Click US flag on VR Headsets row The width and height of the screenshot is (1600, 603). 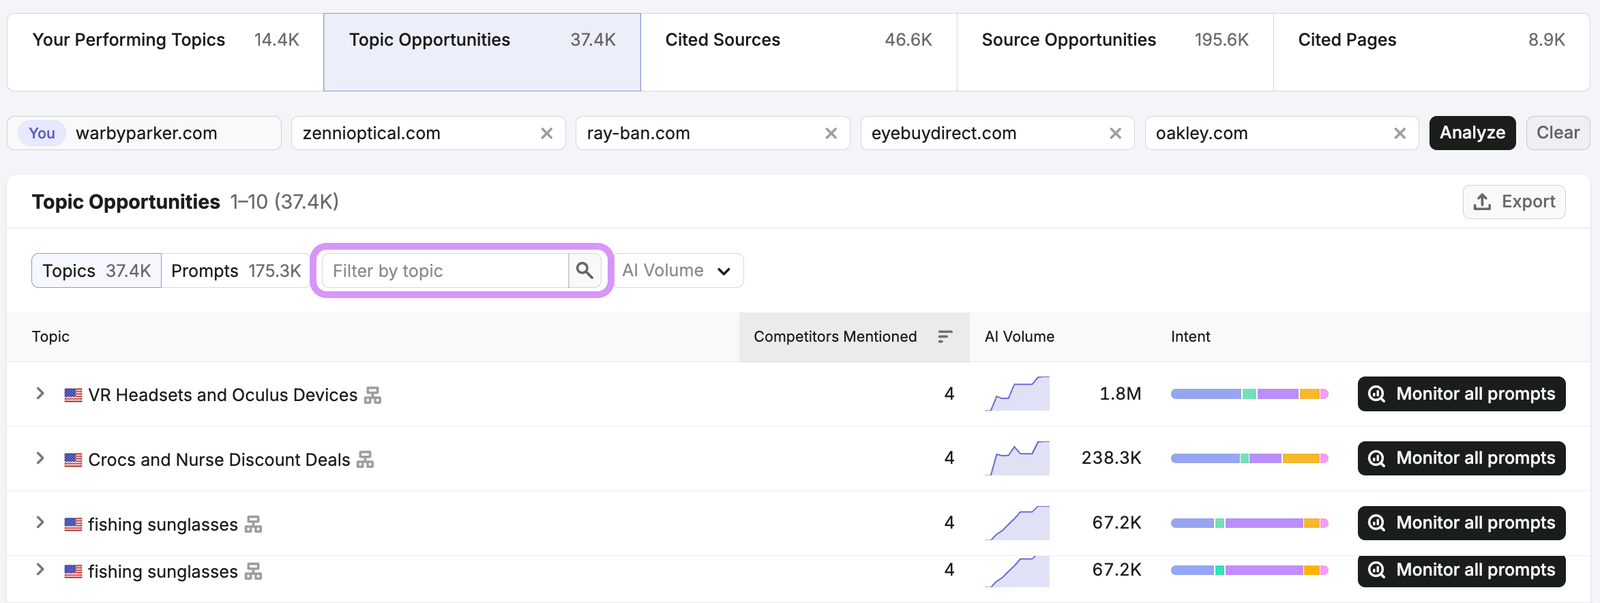tap(73, 395)
